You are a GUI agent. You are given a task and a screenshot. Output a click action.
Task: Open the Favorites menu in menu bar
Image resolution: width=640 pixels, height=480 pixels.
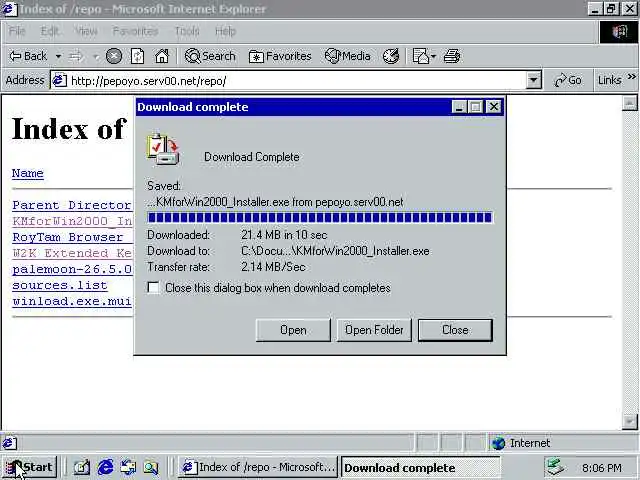click(135, 31)
